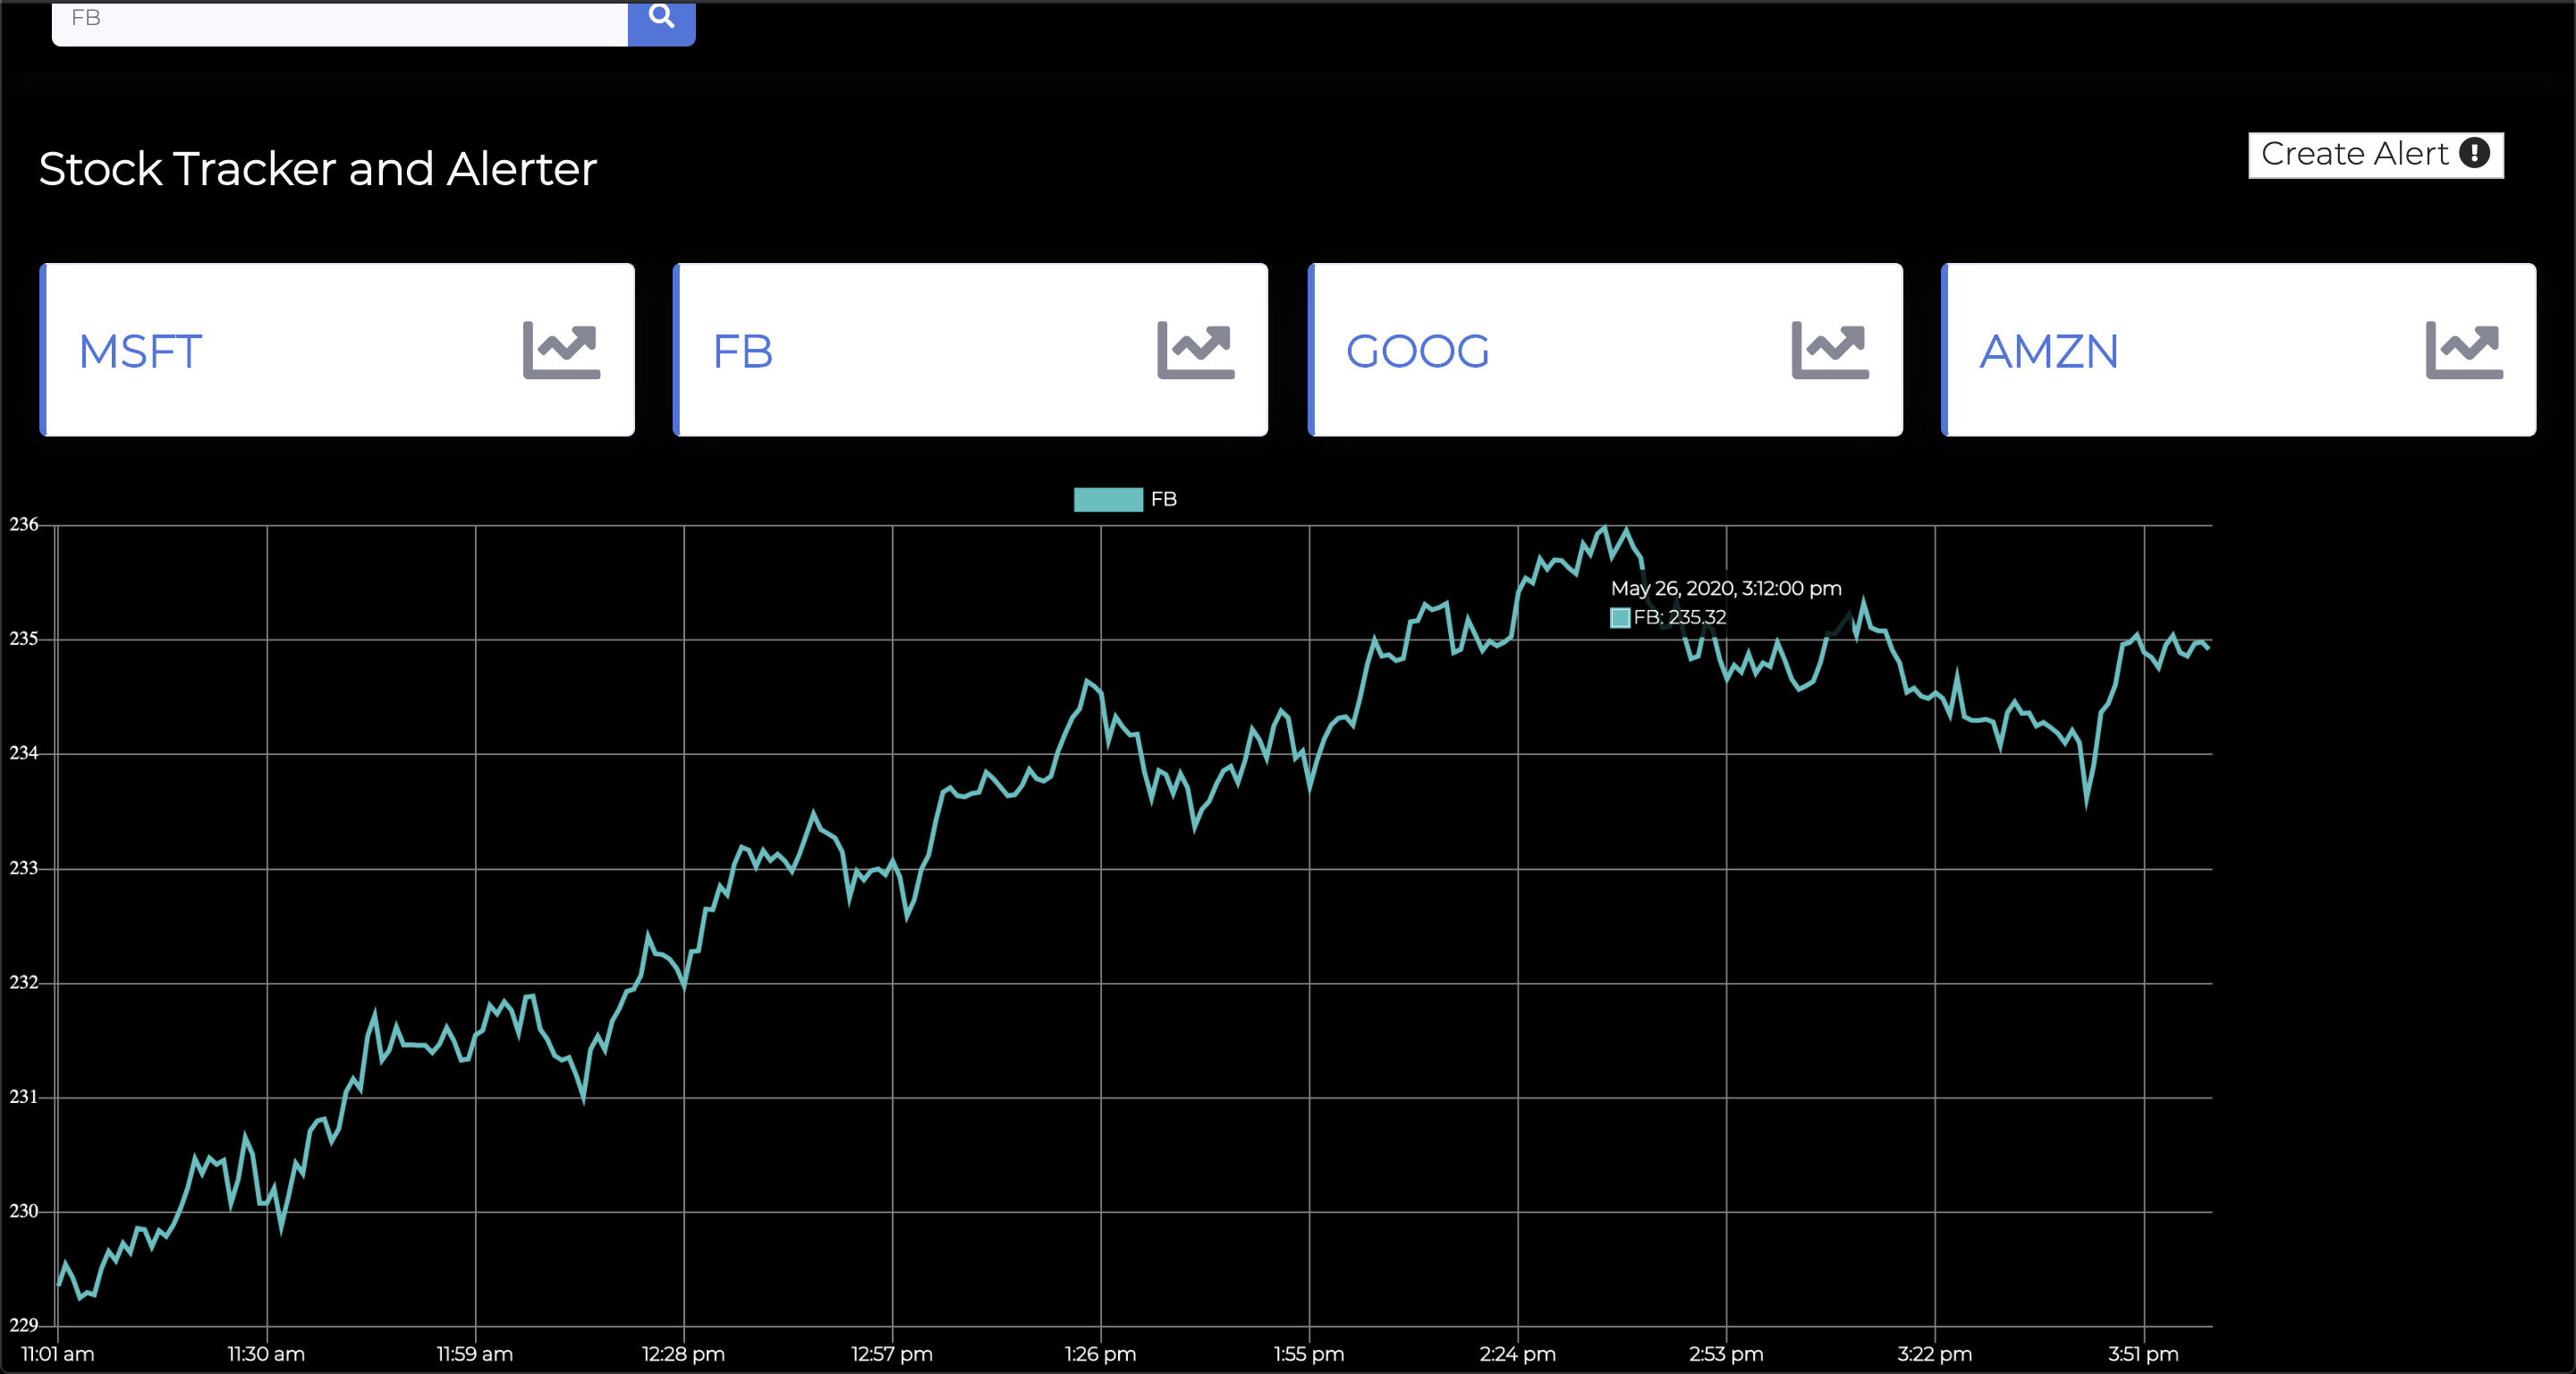Select the AMZN ticker label
The height and width of the screenshot is (1374, 2576).
coord(2048,352)
